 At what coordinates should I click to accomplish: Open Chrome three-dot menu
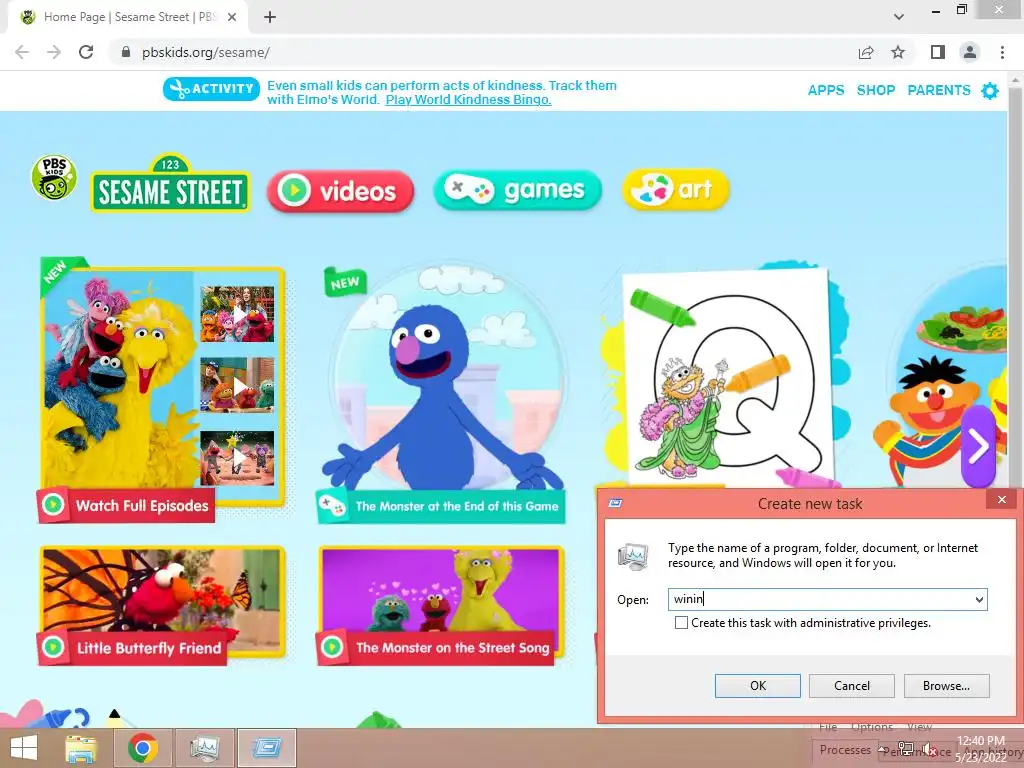[x=1002, y=52]
